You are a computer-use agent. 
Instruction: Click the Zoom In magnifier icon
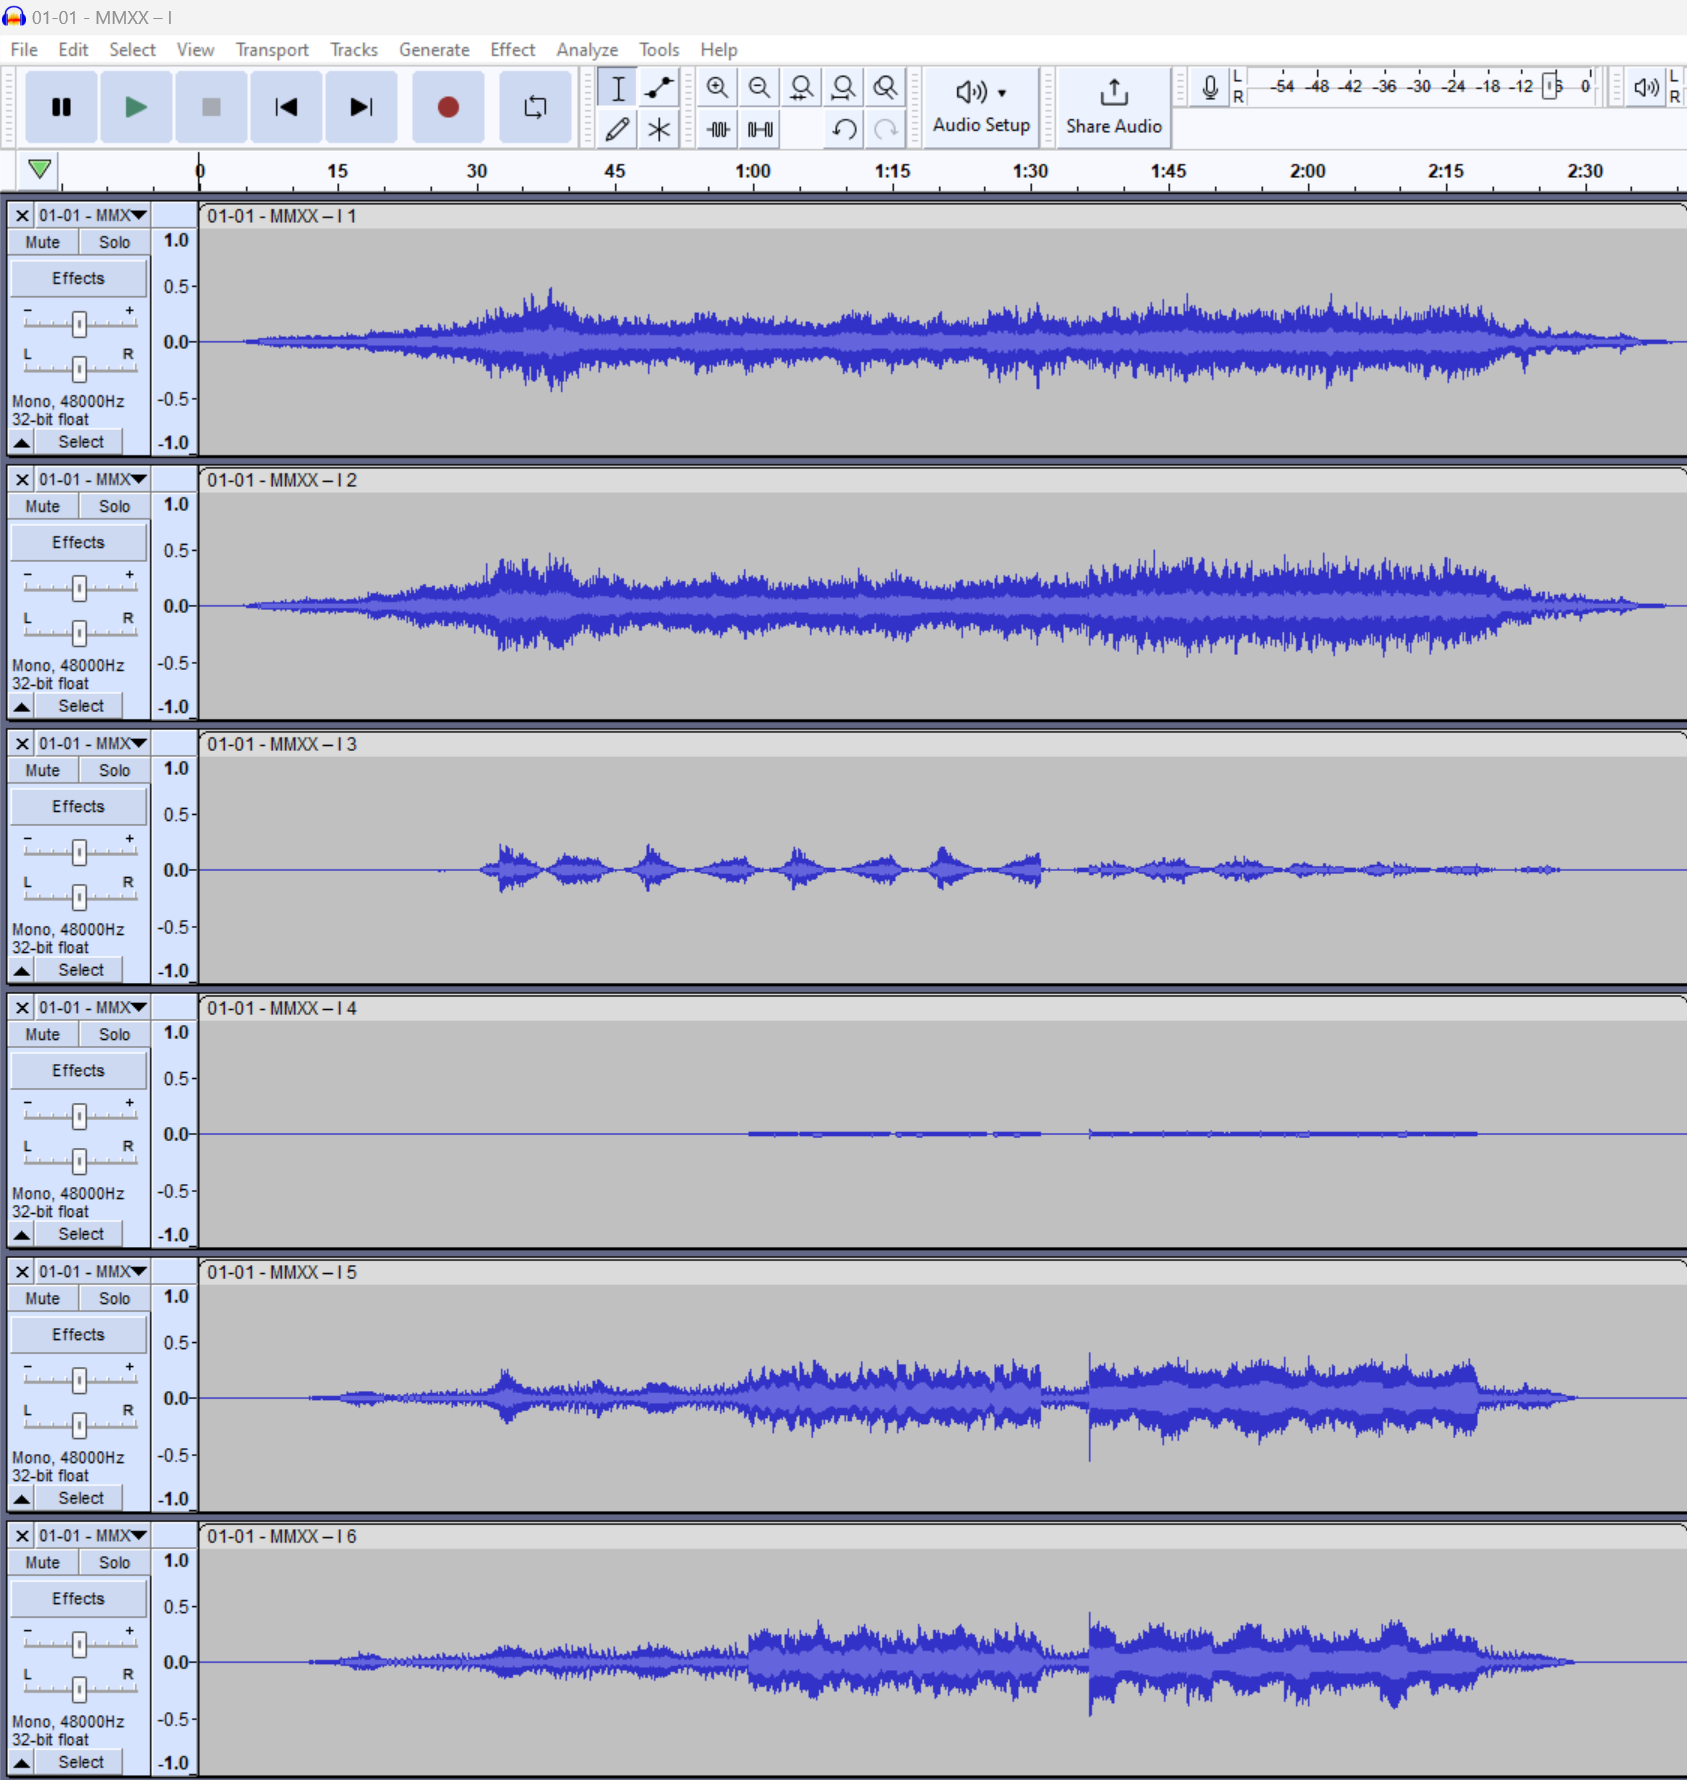(x=717, y=88)
